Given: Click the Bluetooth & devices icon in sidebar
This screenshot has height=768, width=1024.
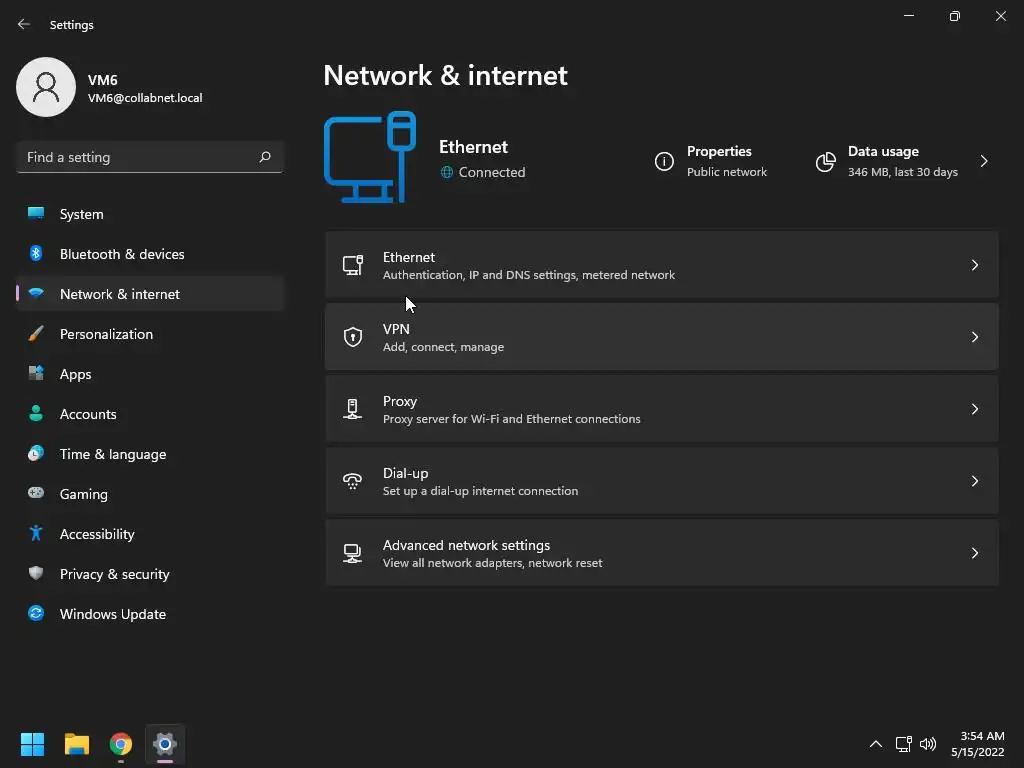Looking at the screenshot, I should pyautogui.click(x=36, y=254).
